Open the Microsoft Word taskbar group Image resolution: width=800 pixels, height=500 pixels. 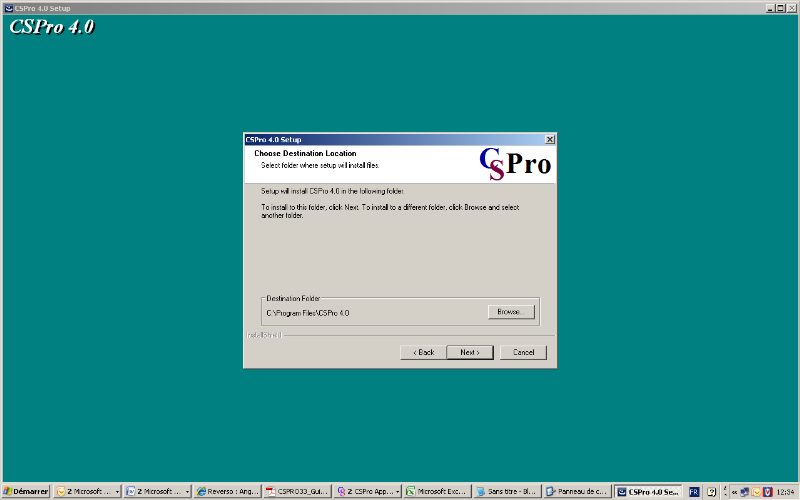pyautogui.click(x=158, y=491)
